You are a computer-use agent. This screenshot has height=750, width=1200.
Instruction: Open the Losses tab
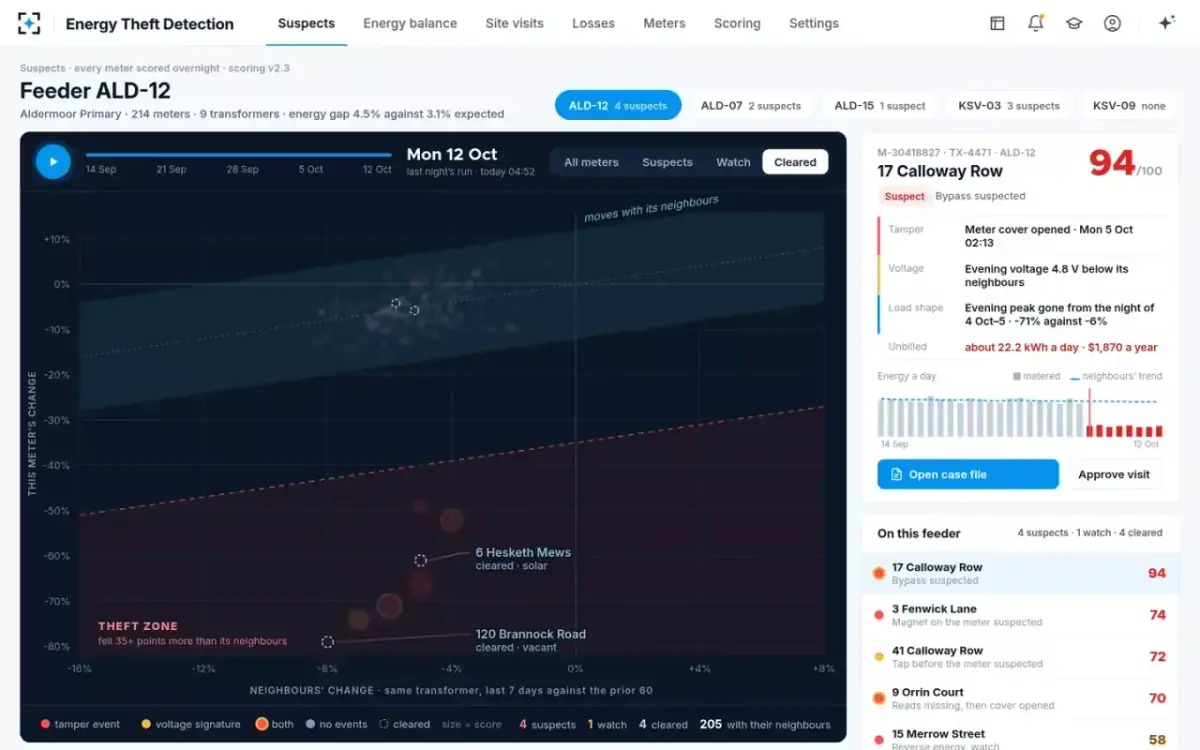(x=593, y=23)
